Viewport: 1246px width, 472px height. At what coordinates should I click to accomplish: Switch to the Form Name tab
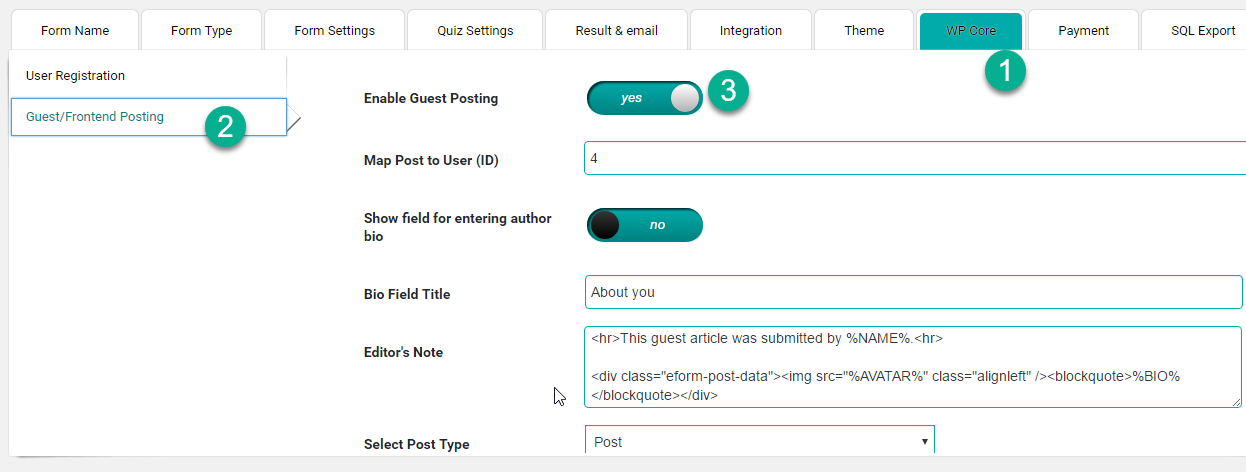[x=75, y=30]
